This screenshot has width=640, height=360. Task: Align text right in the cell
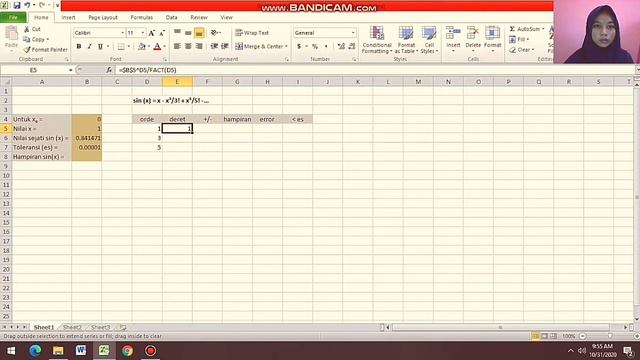point(199,47)
